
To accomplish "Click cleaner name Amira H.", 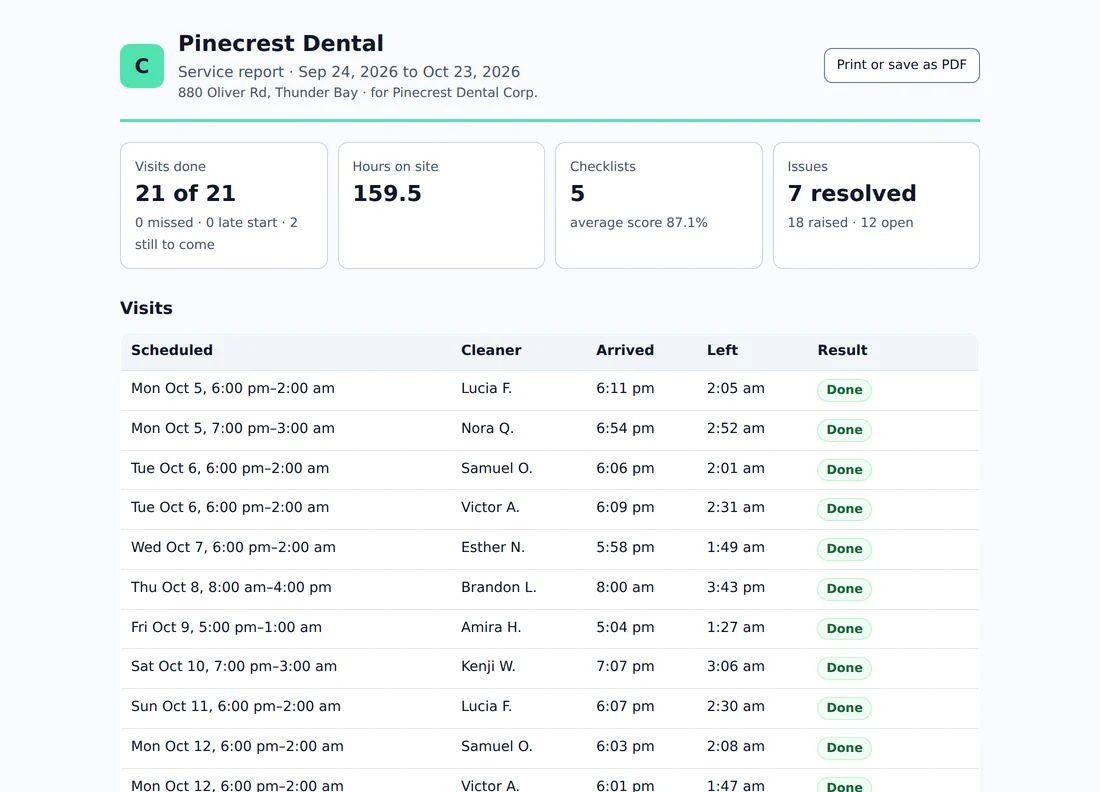I will point(491,628).
